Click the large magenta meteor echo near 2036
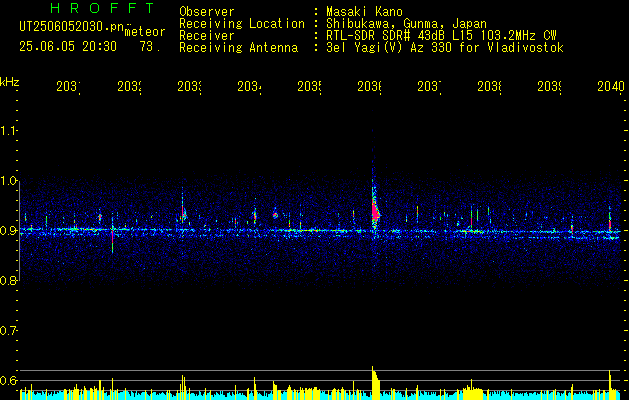Image resolution: width=629 pixels, height=400 pixels. (375, 211)
